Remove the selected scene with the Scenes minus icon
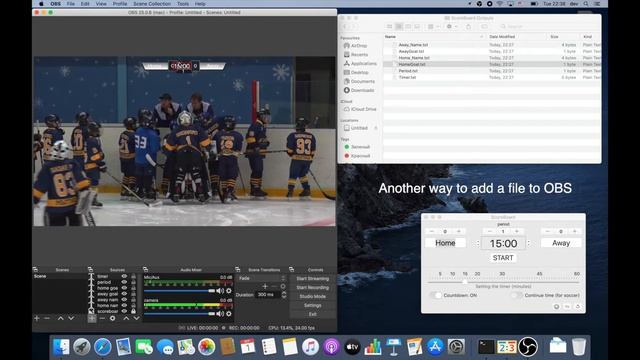Image resolution: width=640 pixels, height=360 pixels. (47, 318)
